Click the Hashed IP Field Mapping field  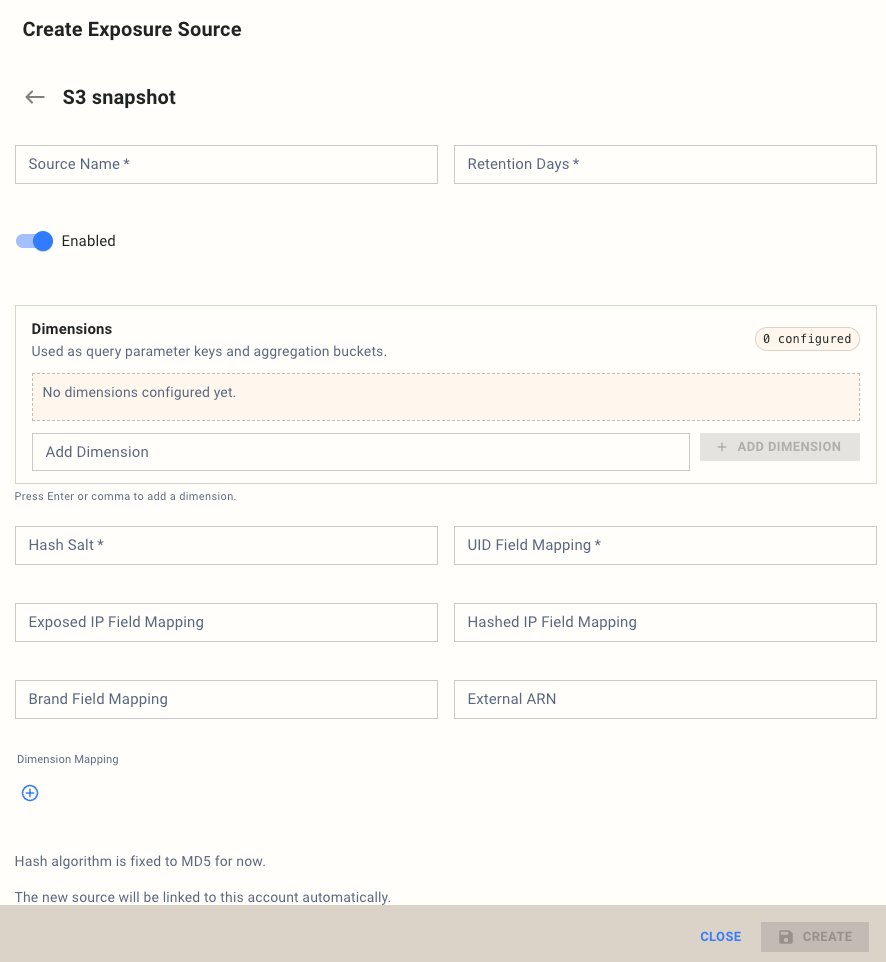tap(665, 622)
